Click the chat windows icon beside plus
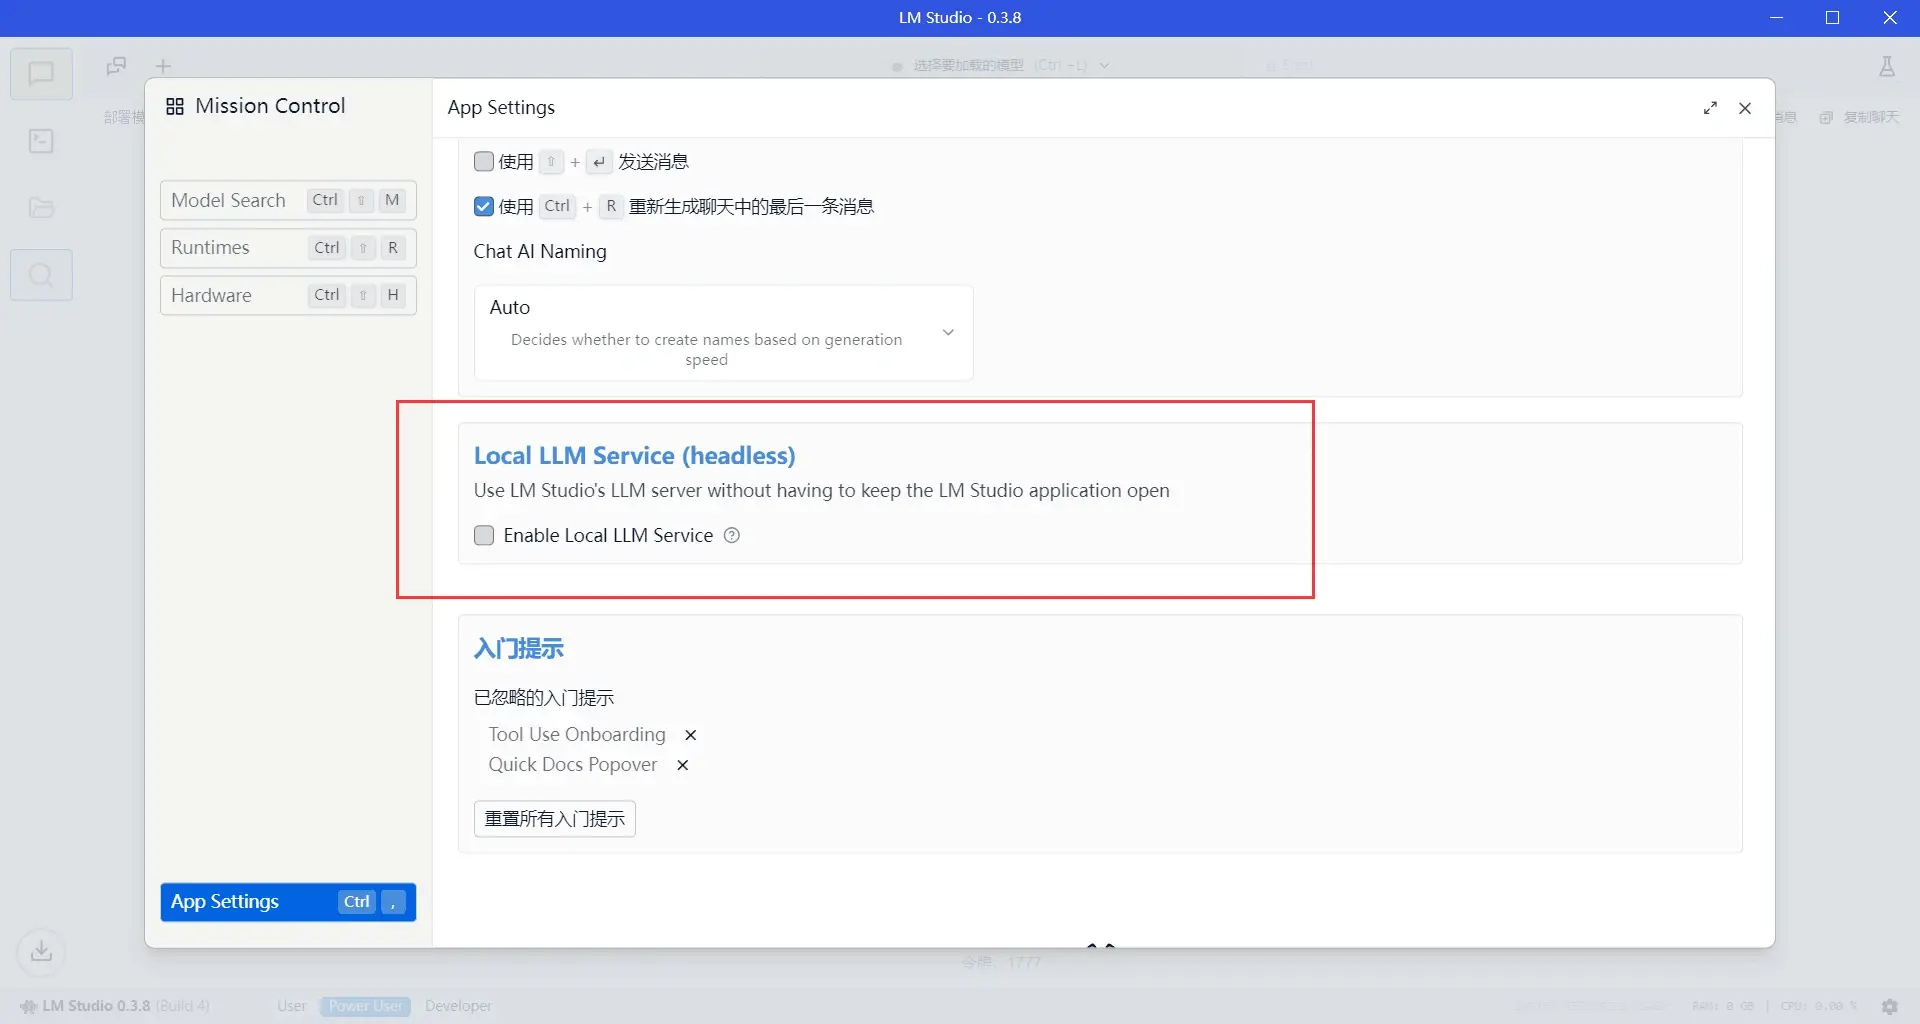 click(117, 66)
